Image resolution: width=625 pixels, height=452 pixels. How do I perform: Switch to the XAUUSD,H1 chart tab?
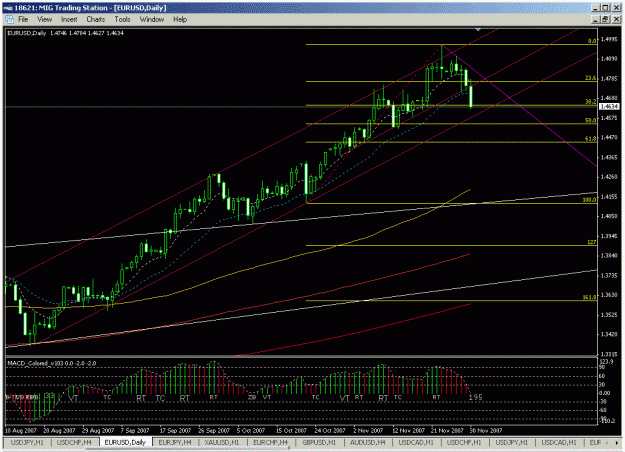coord(222,442)
